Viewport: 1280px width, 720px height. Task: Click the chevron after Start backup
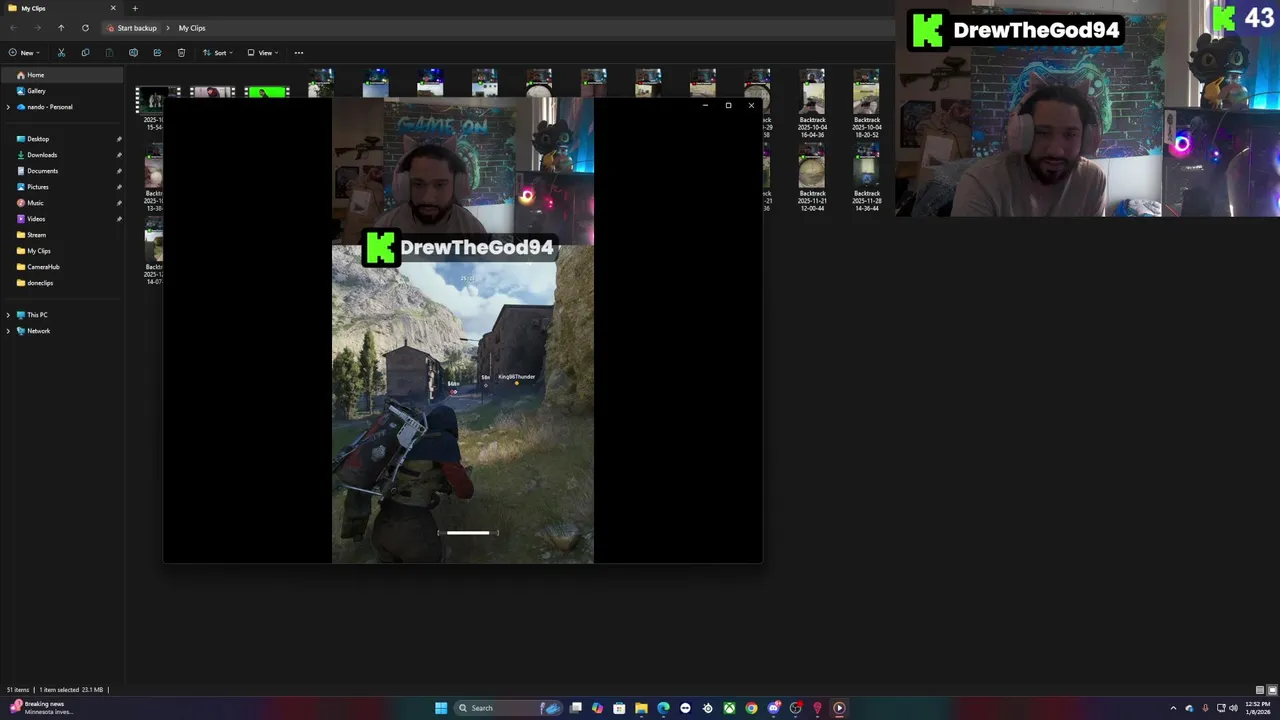(x=168, y=28)
